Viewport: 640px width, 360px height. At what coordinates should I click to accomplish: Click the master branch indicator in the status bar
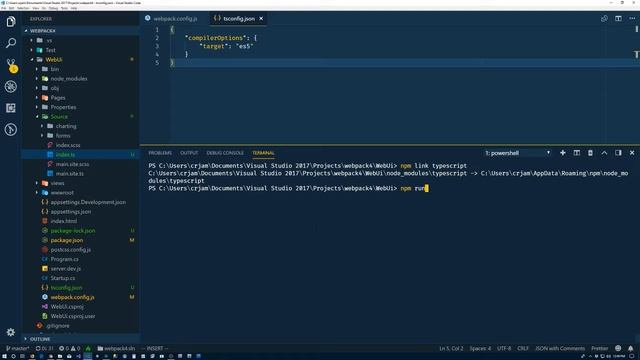18,348
